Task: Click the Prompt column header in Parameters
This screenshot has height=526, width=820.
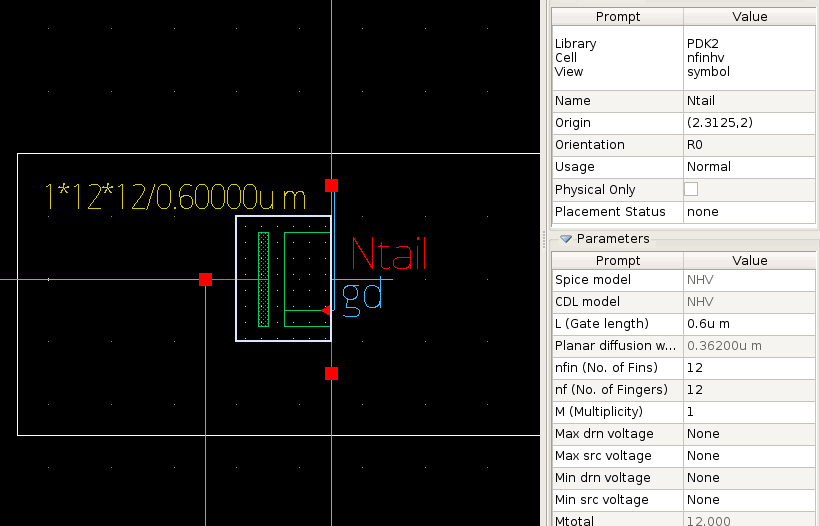Action: tap(617, 261)
